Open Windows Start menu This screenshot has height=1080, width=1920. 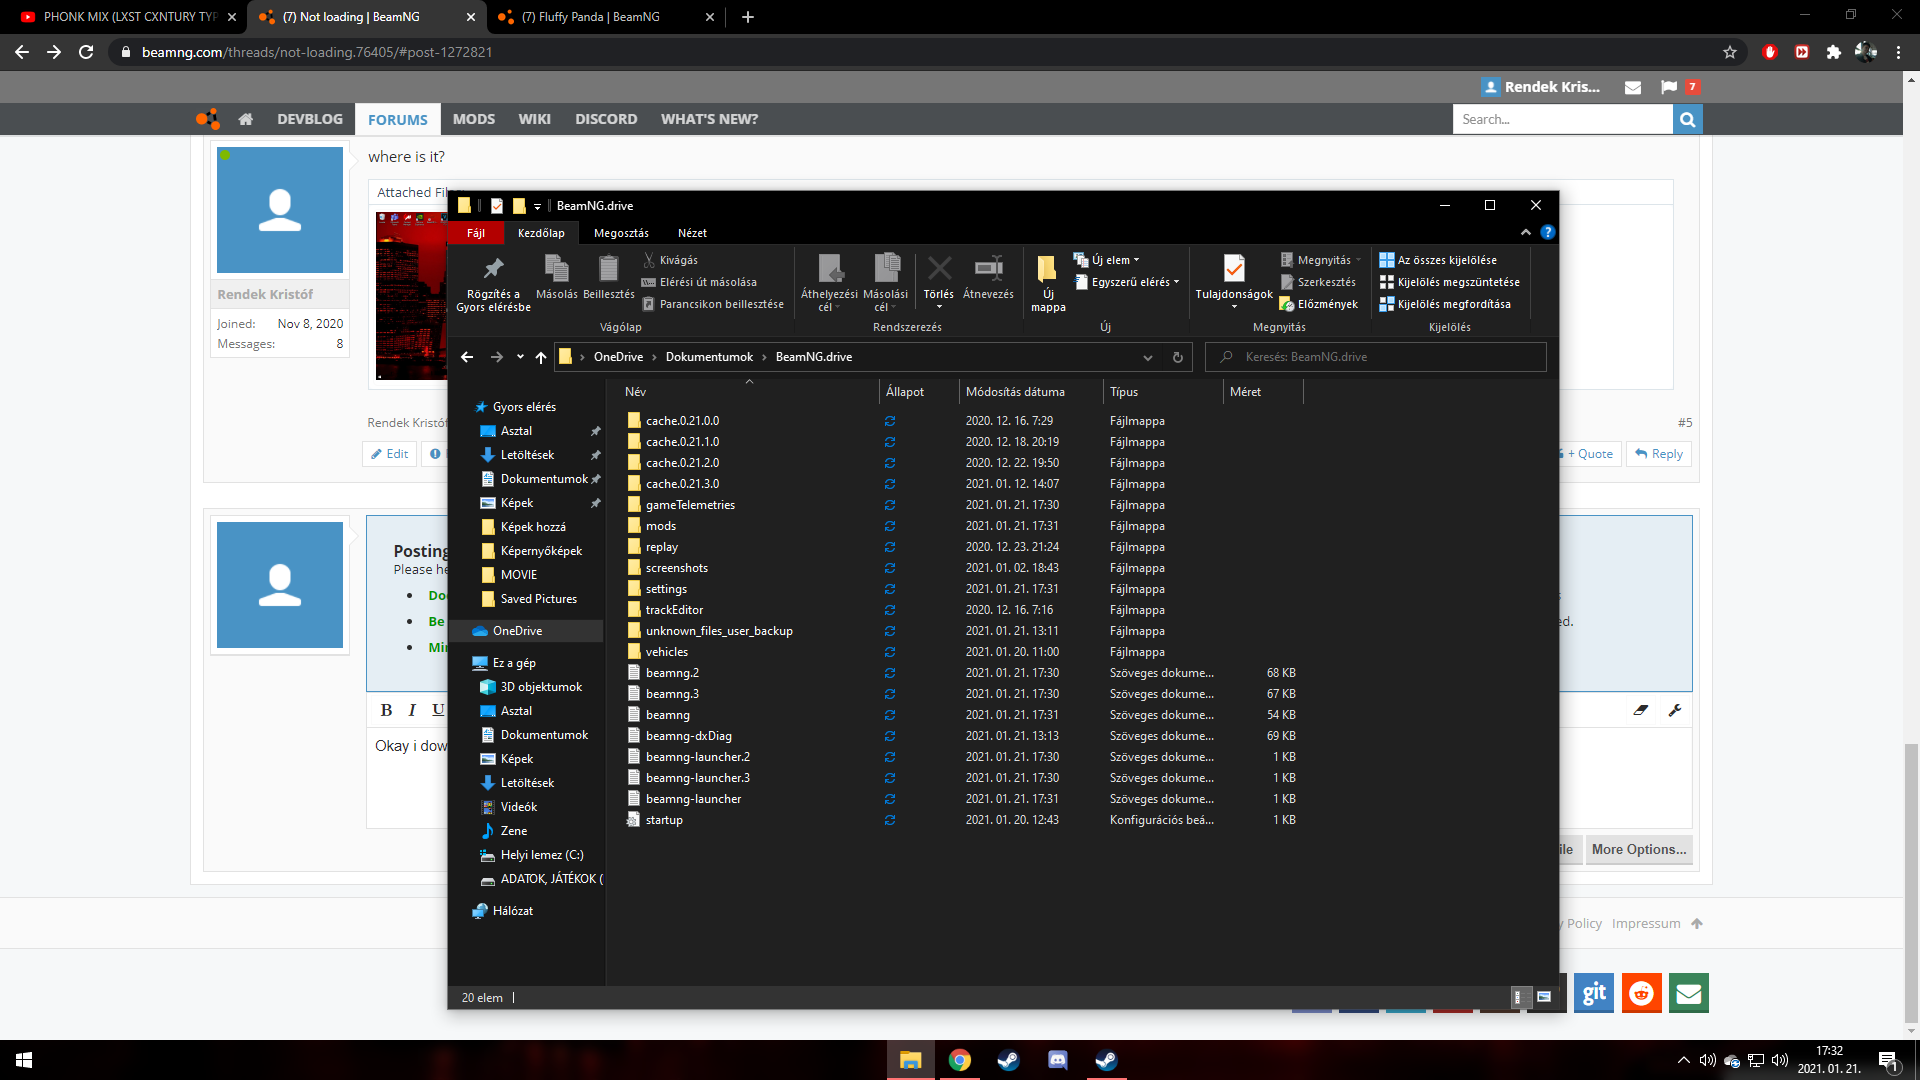click(x=24, y=1060)
